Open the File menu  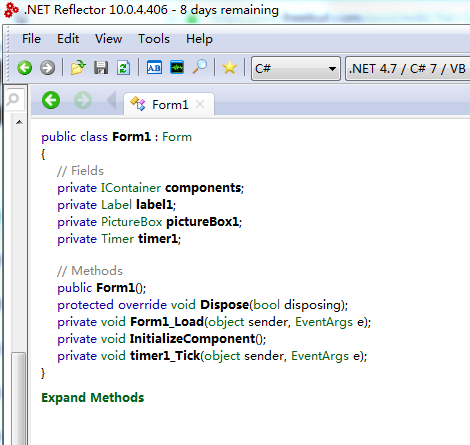point(31,39)
